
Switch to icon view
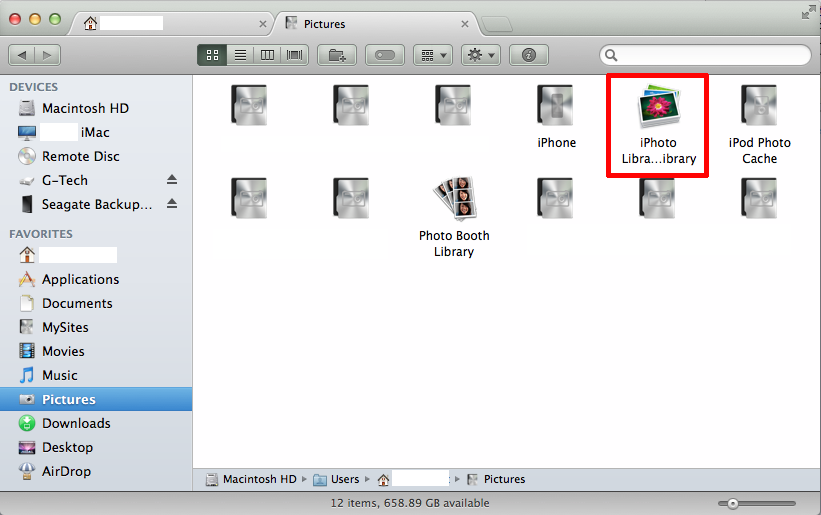tap(212, 55)
